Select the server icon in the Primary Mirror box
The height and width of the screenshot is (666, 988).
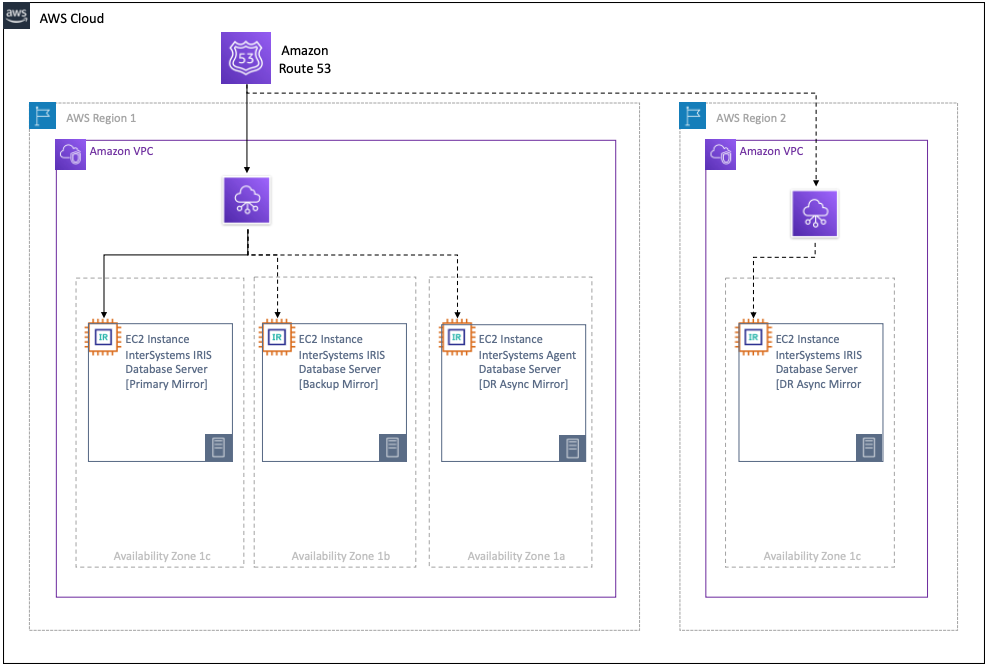tap(218, 448)
